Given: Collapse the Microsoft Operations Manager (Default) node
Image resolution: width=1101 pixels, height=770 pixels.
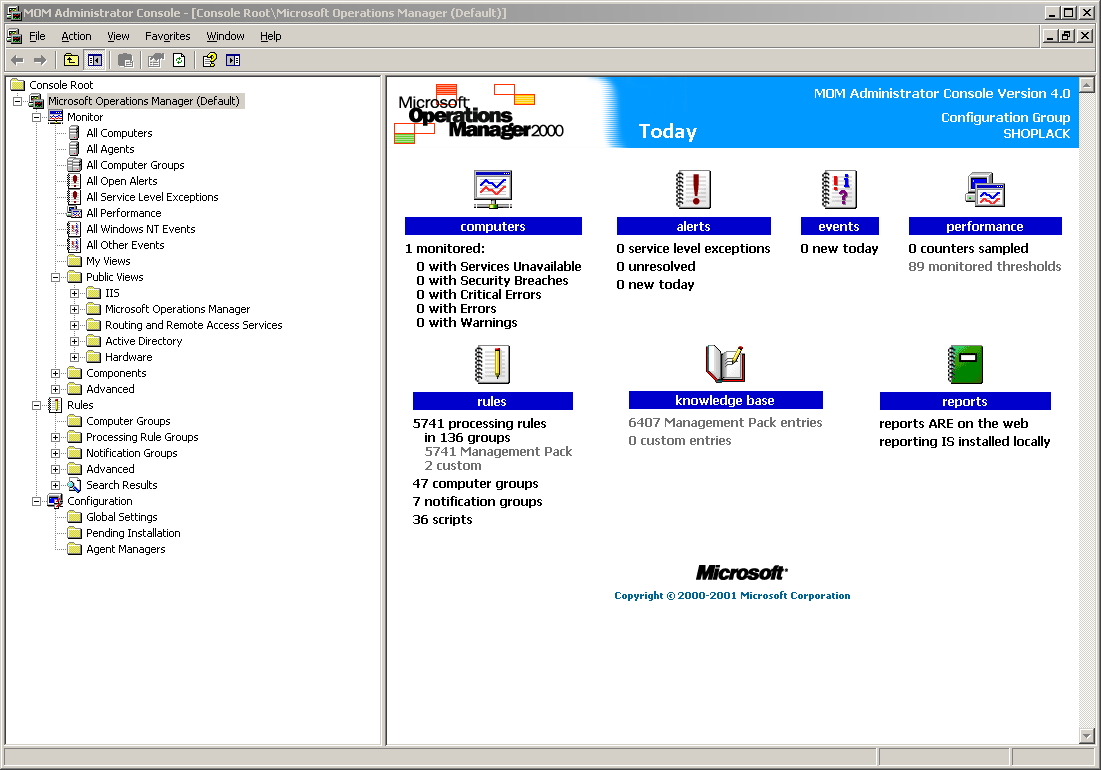Looking at the screenshot, I should click(x=18, y=101).
